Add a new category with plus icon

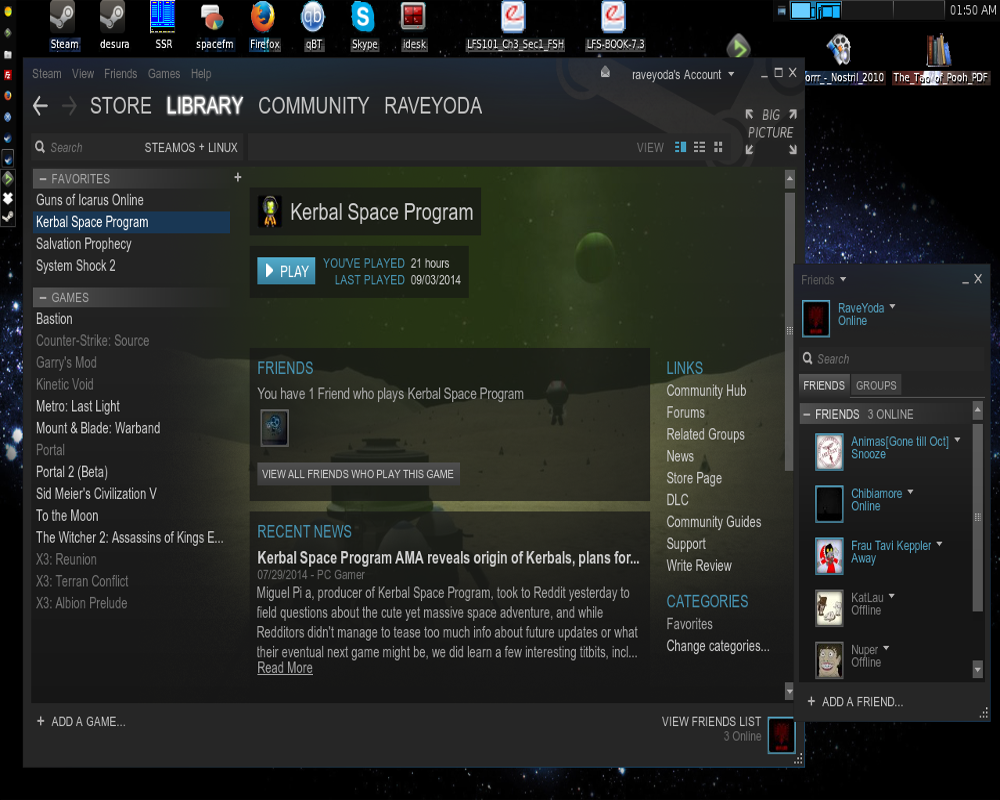point(238,177)
